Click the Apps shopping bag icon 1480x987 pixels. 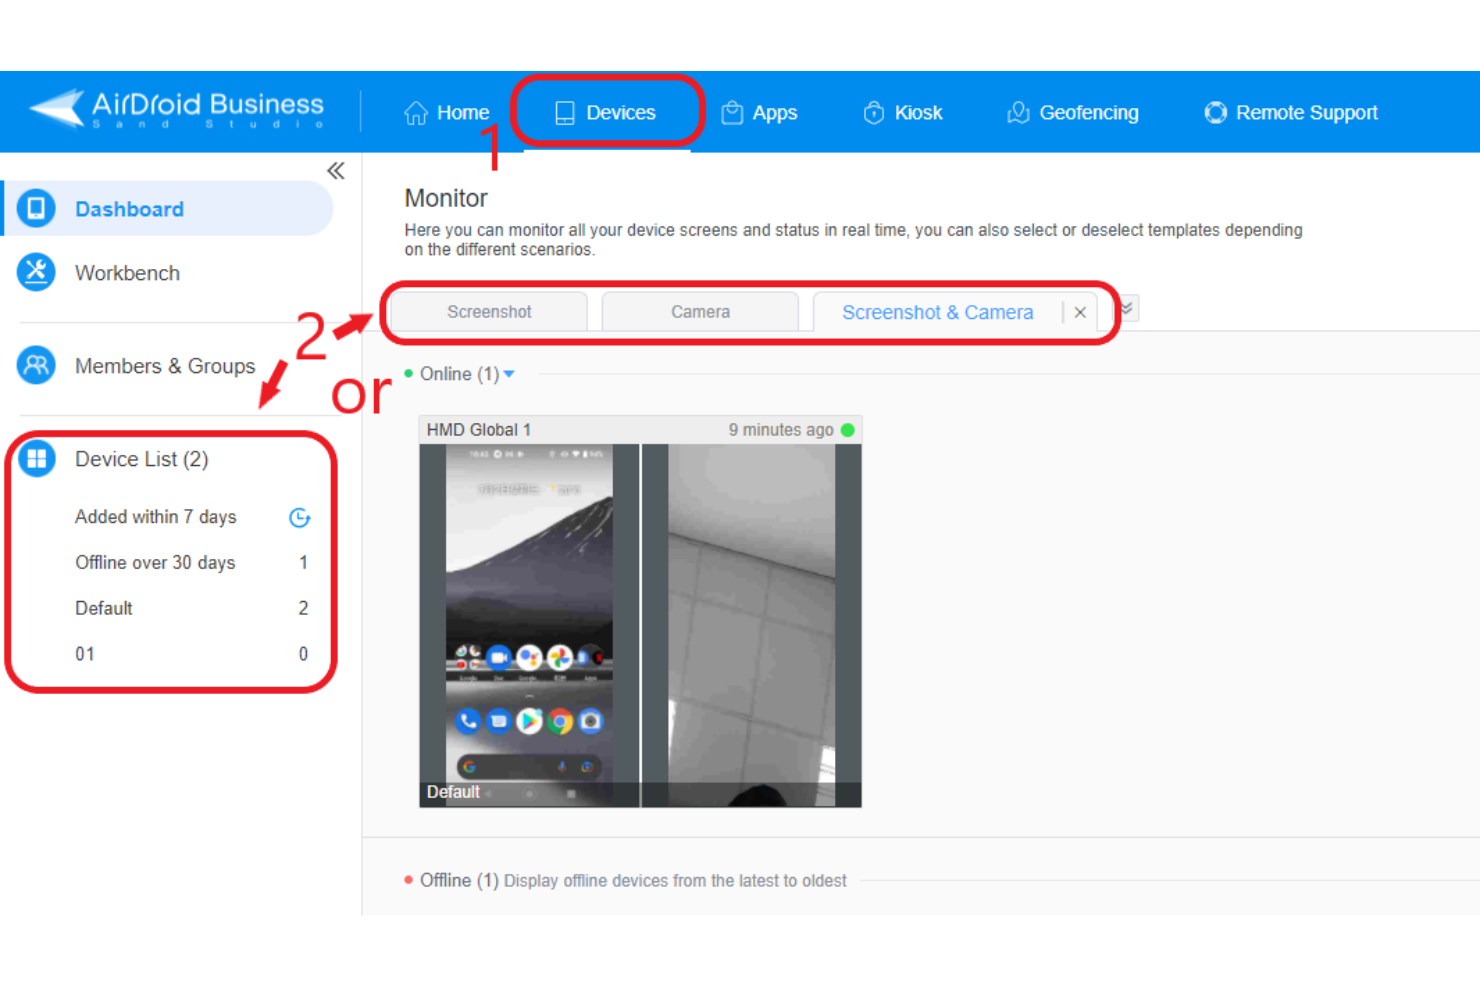click(x=732, y=113)
